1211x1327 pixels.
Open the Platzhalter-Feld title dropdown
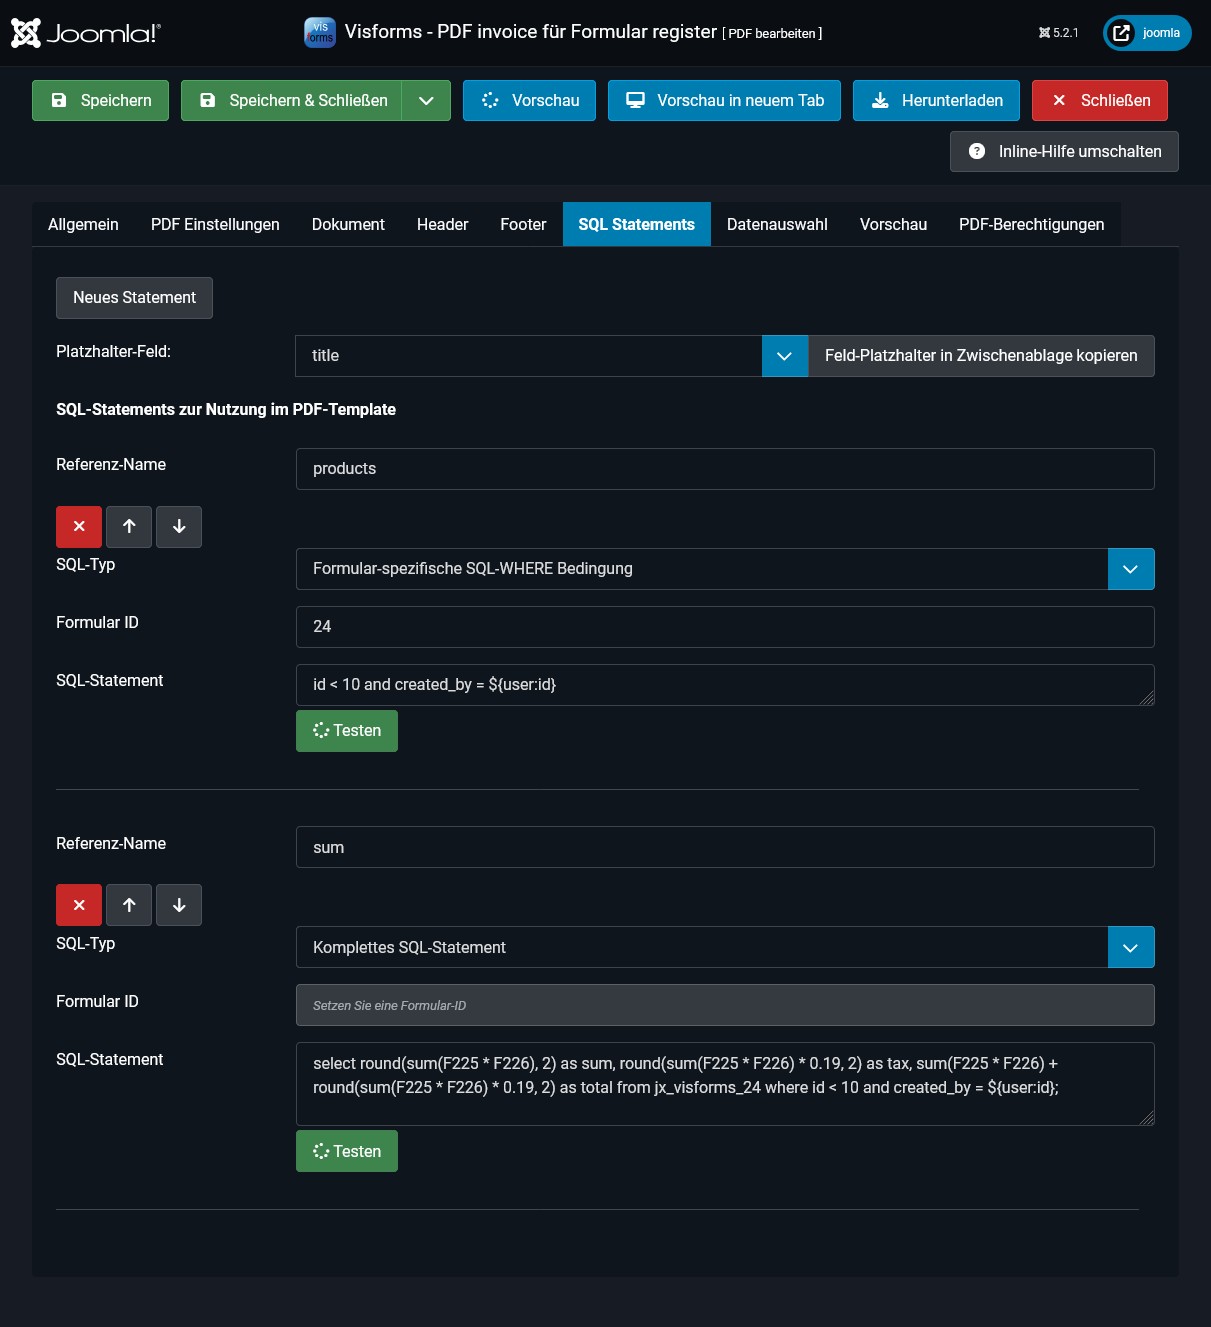(x=784, y=356)
